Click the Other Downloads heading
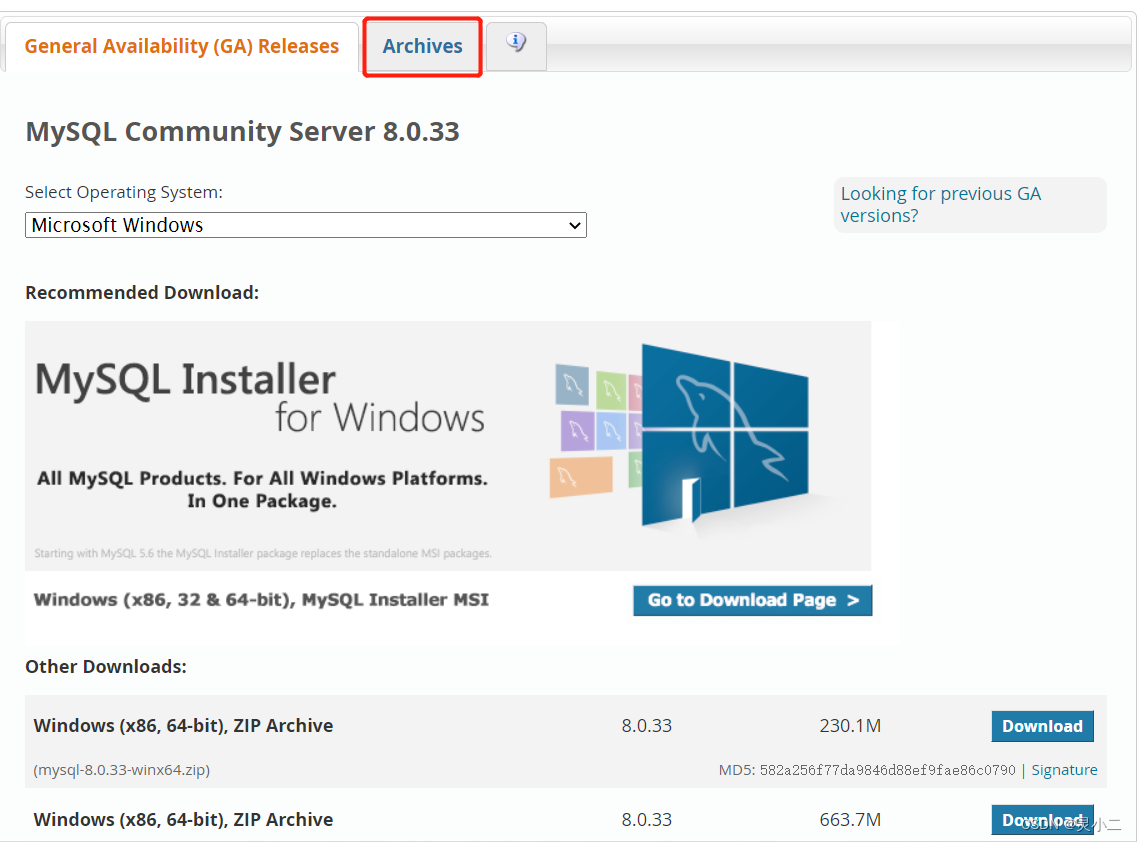 tap(106, 666)
